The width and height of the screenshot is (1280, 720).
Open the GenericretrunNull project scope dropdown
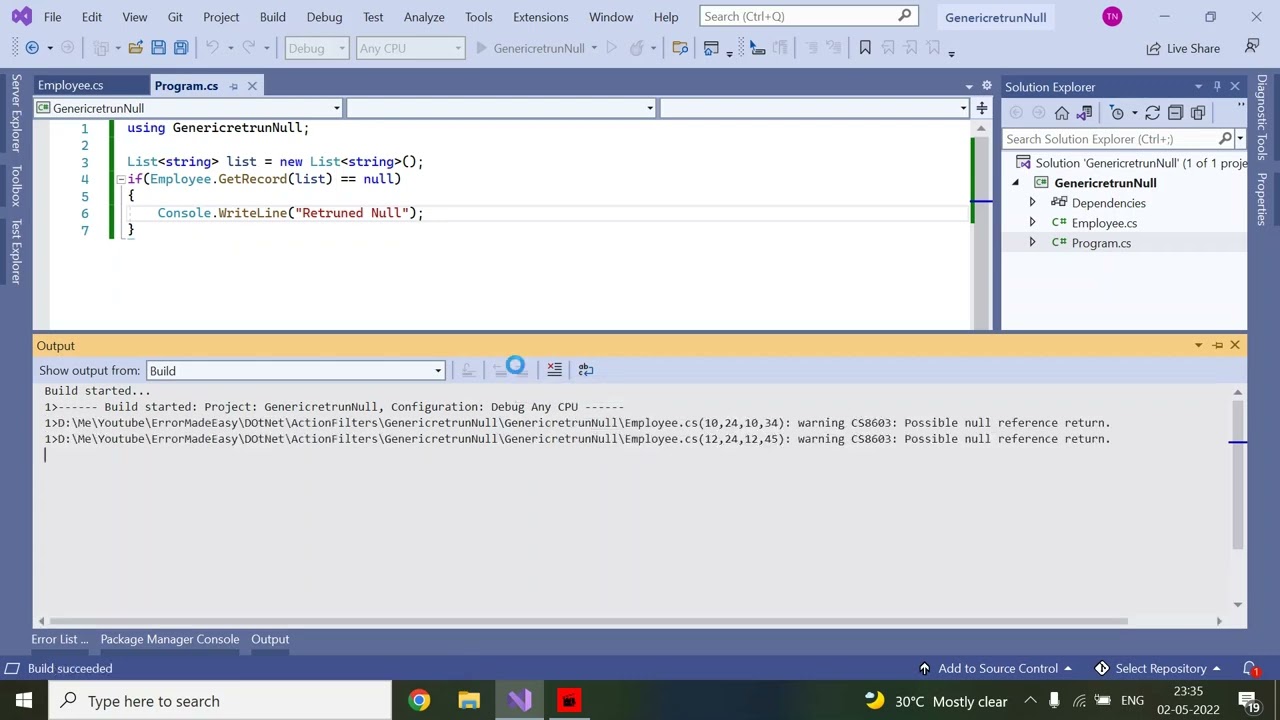pyautogui.click(x=189, y=108)
